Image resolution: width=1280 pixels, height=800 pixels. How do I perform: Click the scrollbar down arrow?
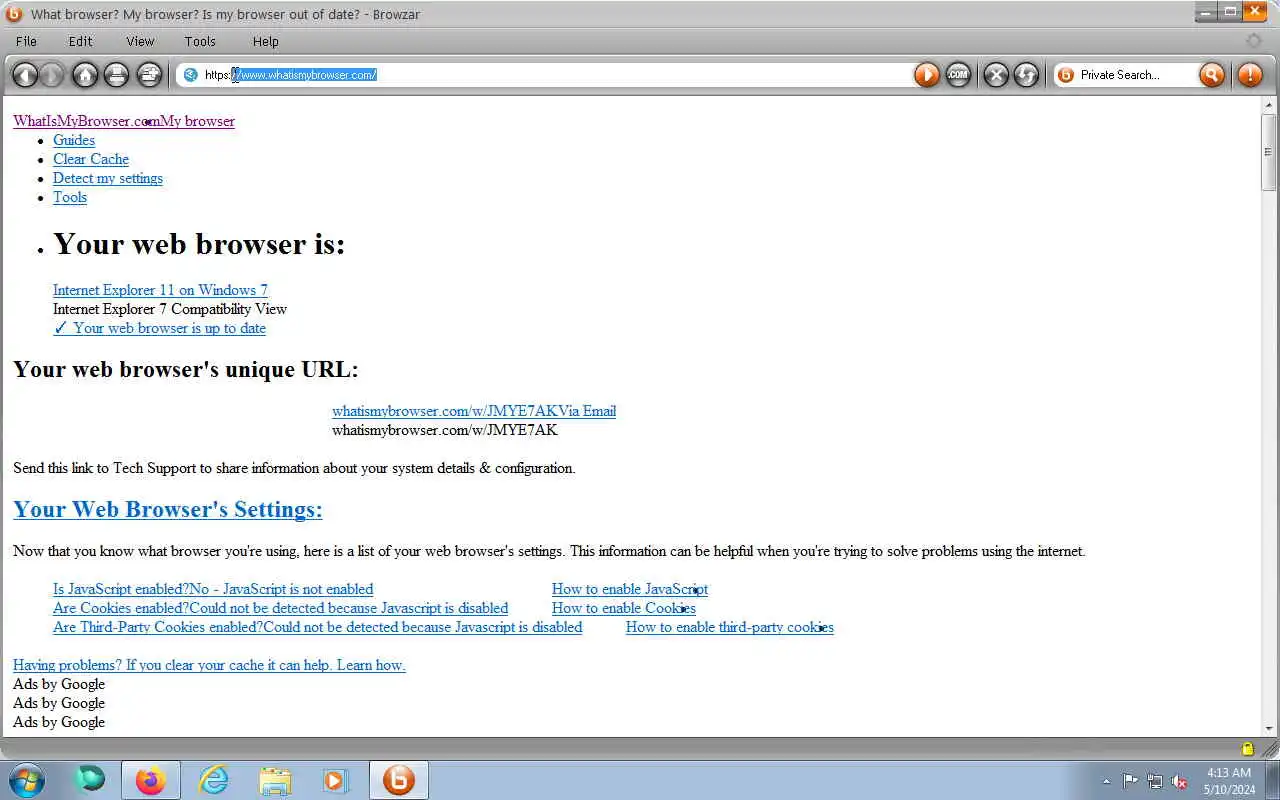[1269, 728]
